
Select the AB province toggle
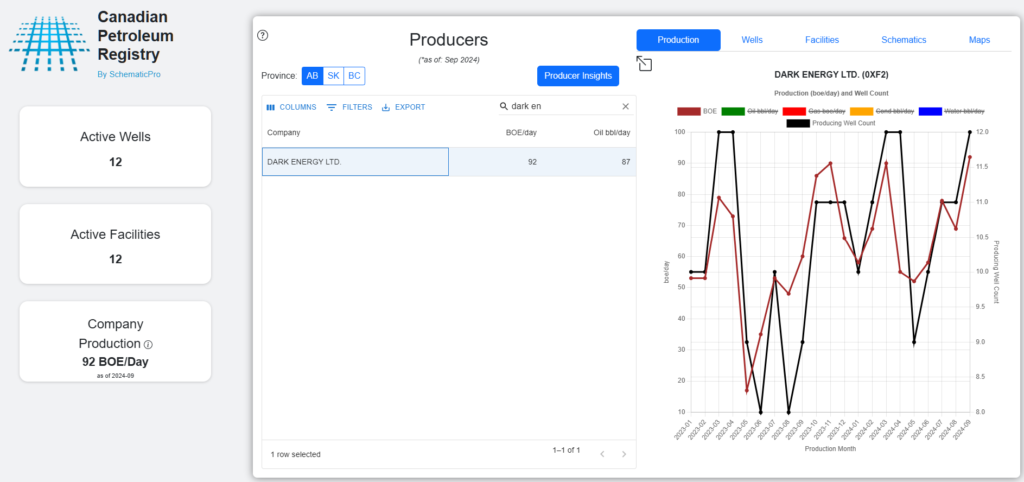312,76
